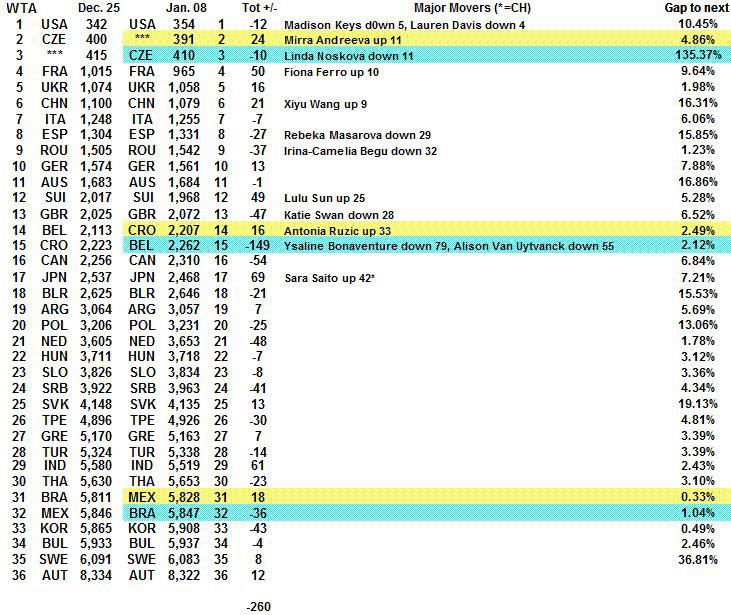731x615 pixels.
Task: Select the 36.81% gap value
Action: tap(697, 560)
